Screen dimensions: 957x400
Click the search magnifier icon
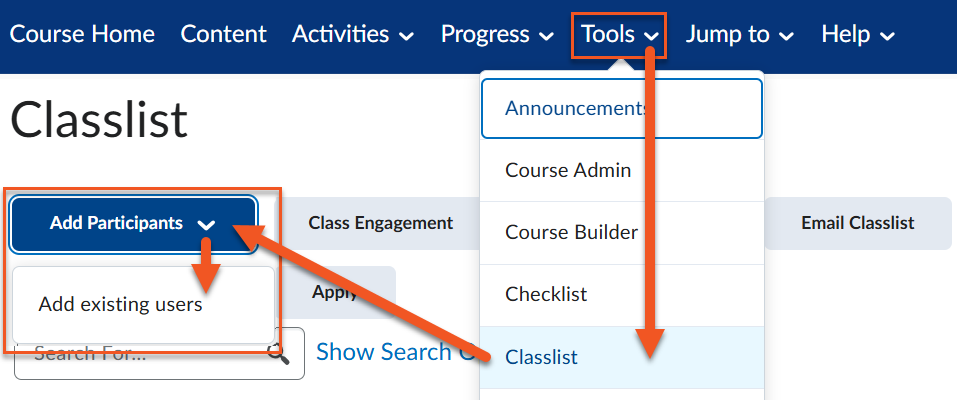[279, 354]
